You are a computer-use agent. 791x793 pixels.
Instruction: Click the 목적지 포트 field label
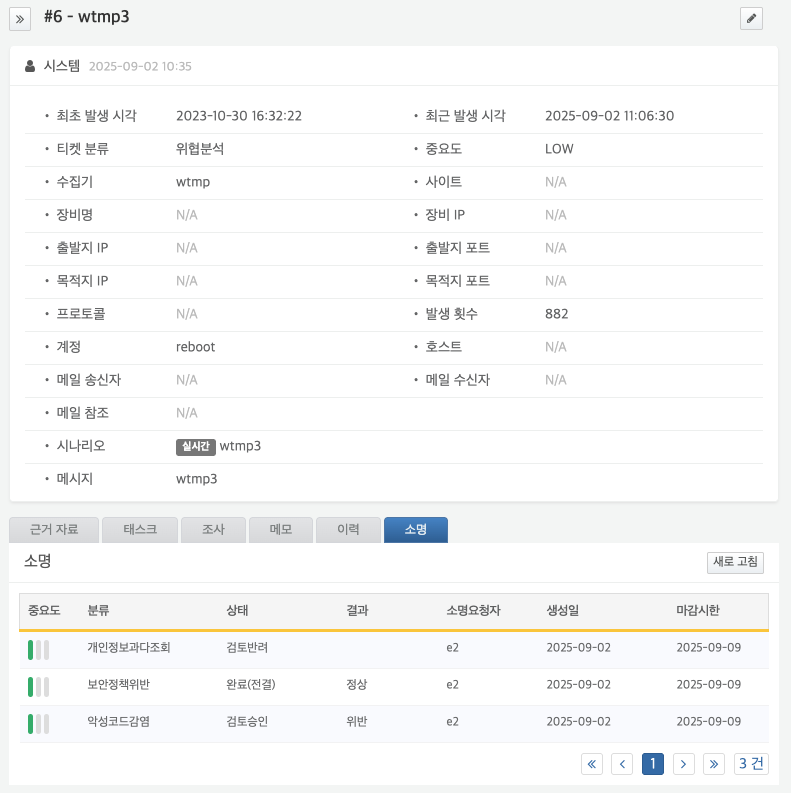point(458,281)
